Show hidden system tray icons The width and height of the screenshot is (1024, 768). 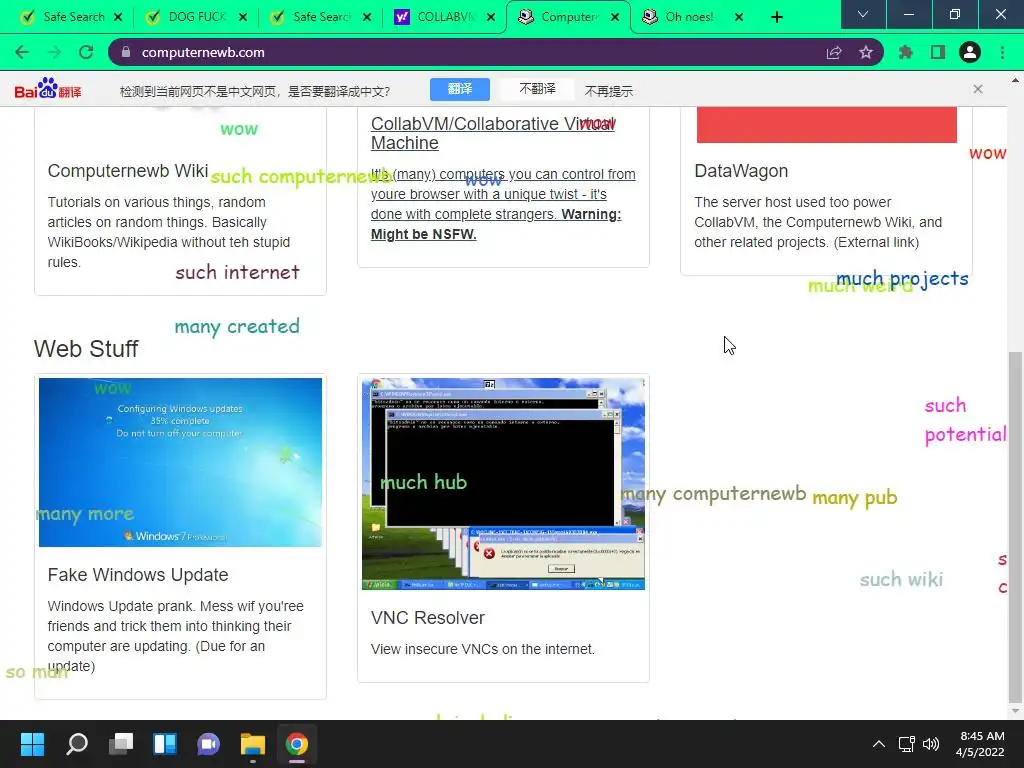pos(879,744)
